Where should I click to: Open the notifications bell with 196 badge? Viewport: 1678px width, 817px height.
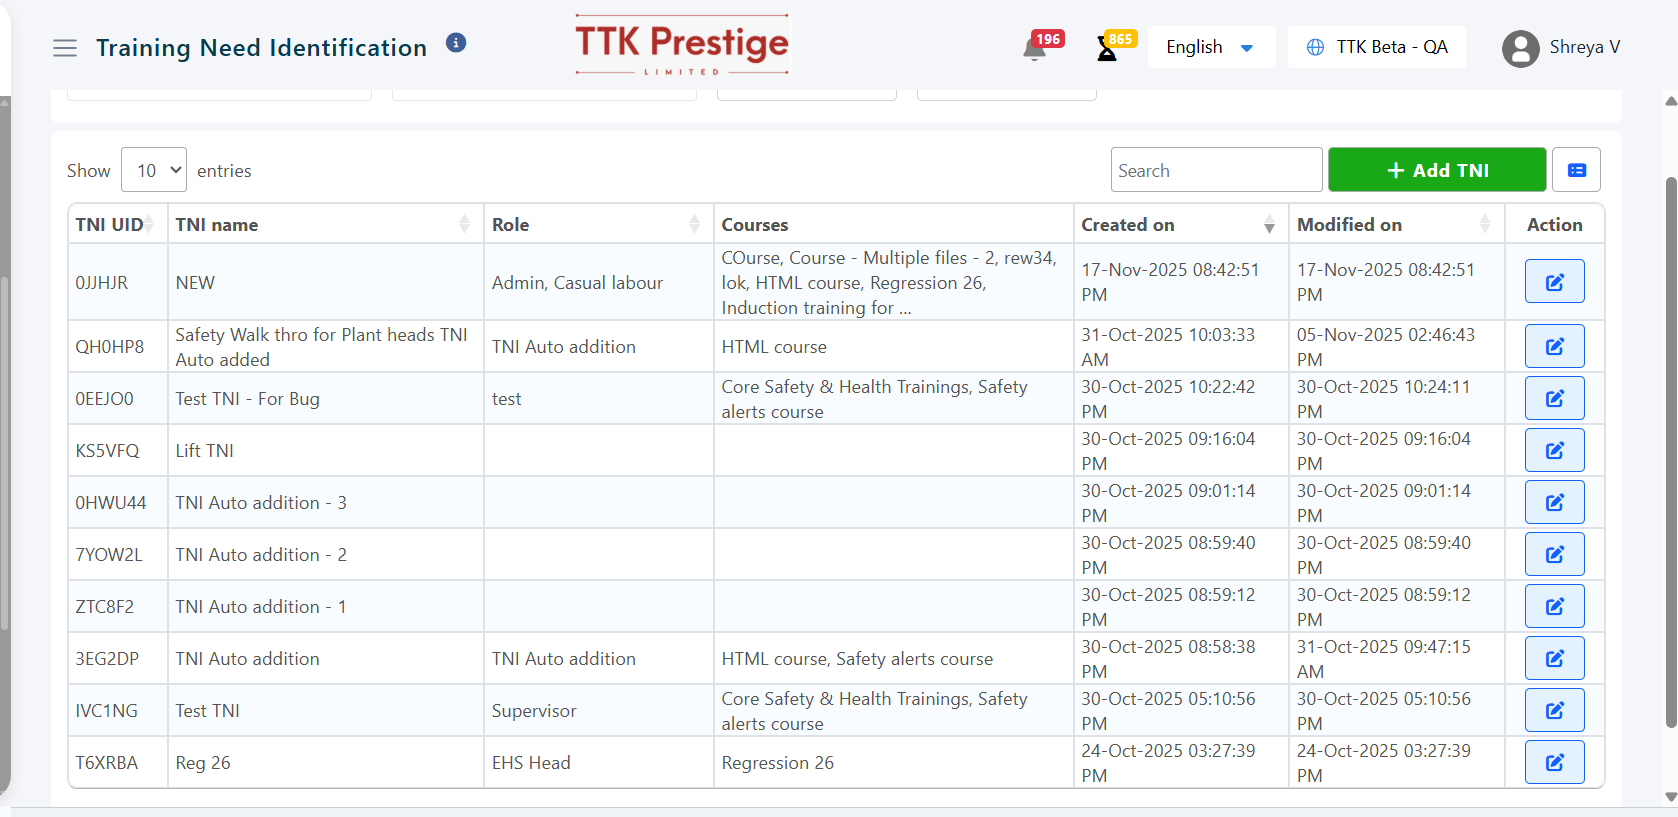[1035, 48]
